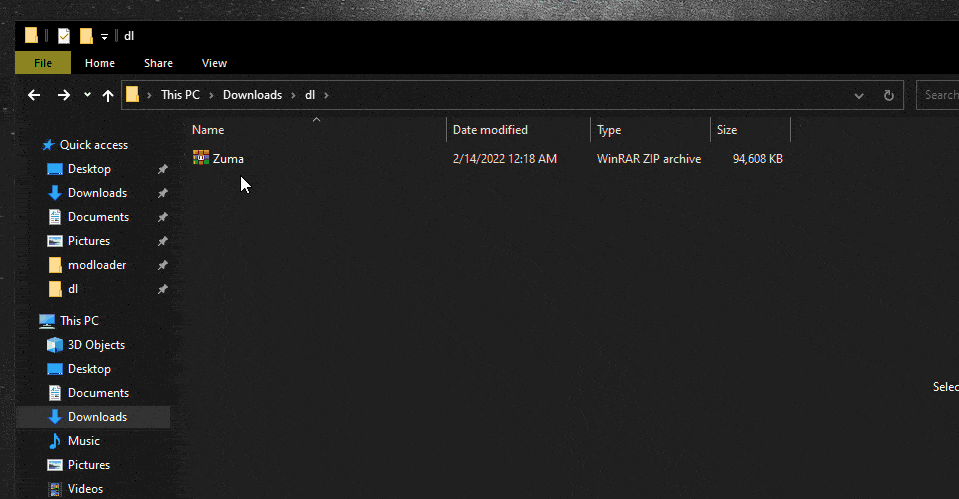Click Downloads in the address breadcrumb

coord(252,95)
